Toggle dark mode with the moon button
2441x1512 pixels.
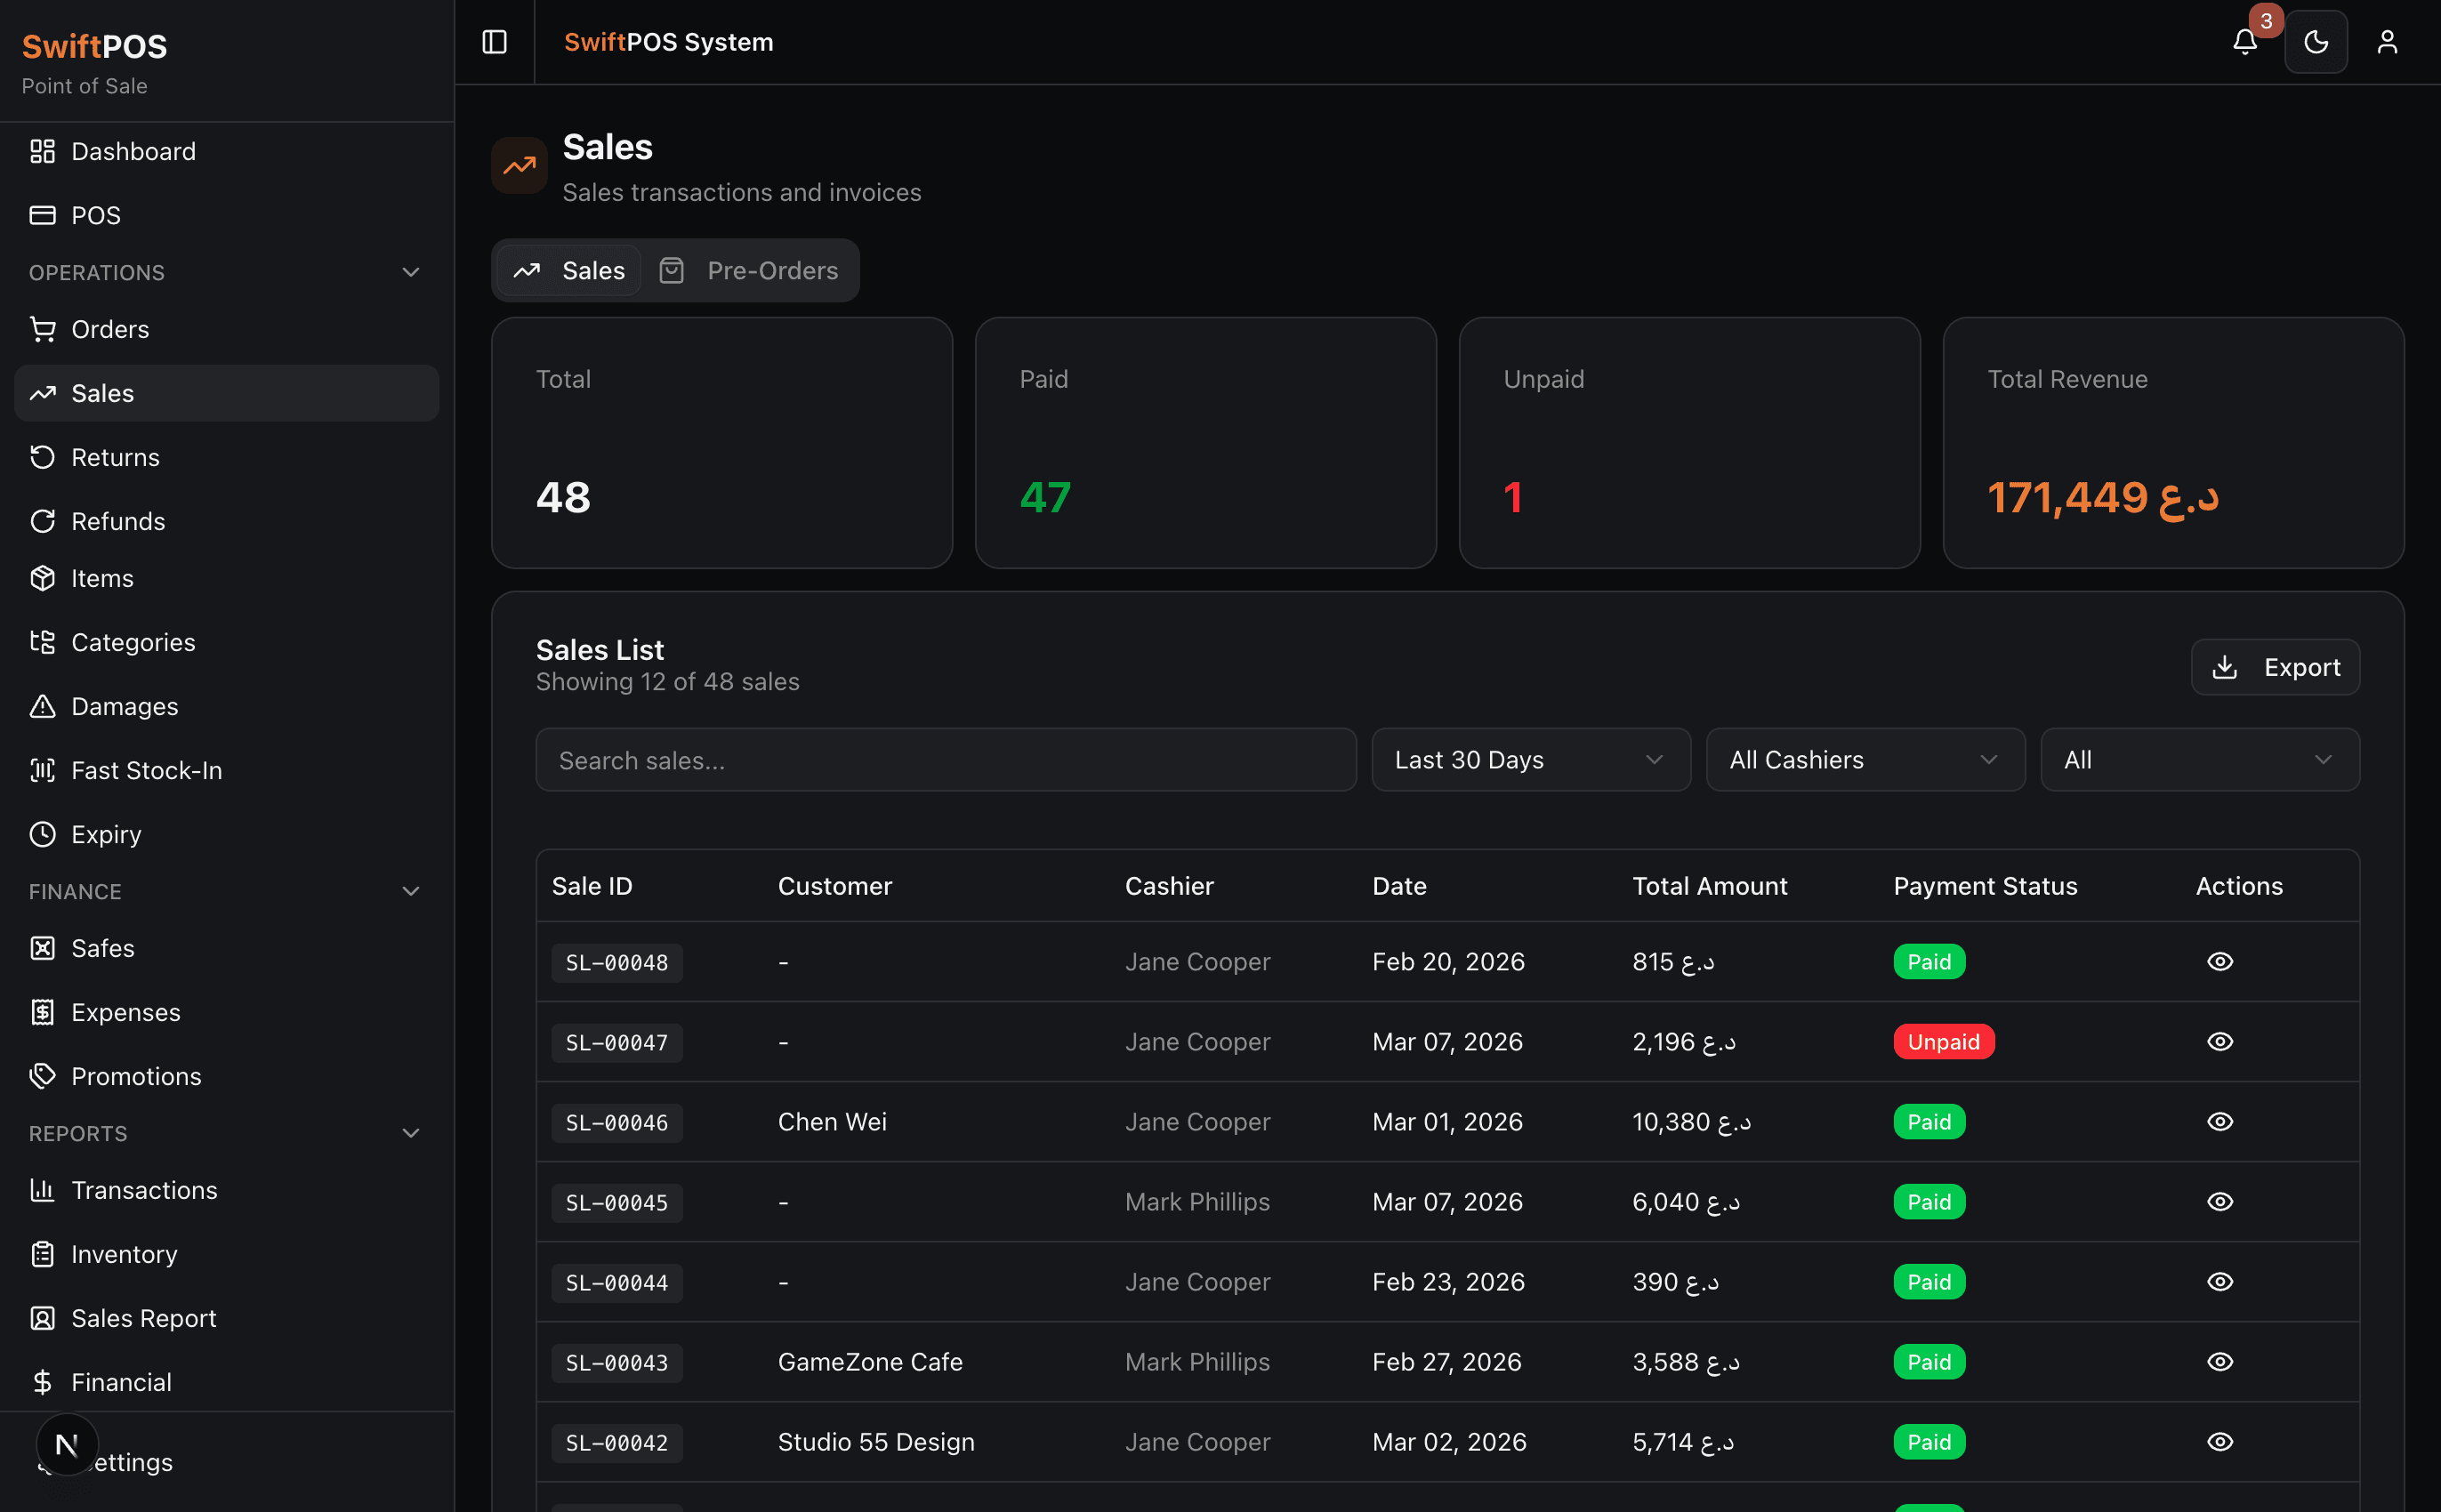[x=2316, y=42]
